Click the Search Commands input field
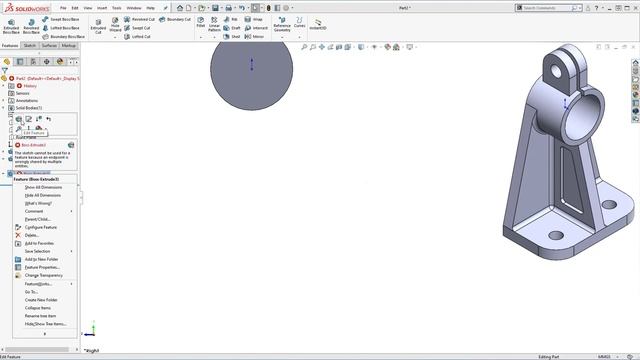Image resolution: width=640 pixels, height=360 pixels. coord(546,8)
